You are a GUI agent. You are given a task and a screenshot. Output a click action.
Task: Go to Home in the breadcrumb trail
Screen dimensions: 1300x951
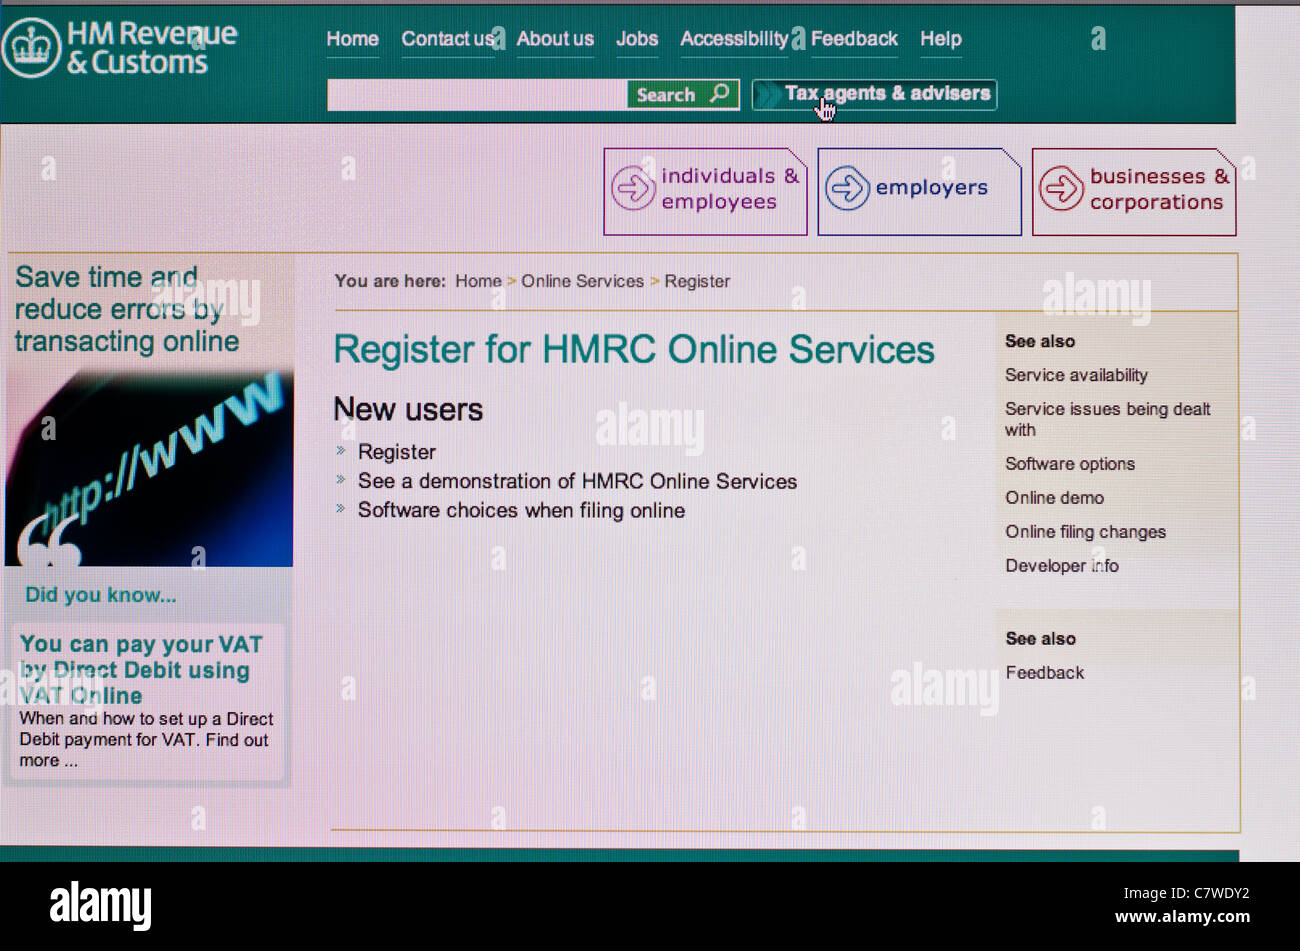(478, 281)
